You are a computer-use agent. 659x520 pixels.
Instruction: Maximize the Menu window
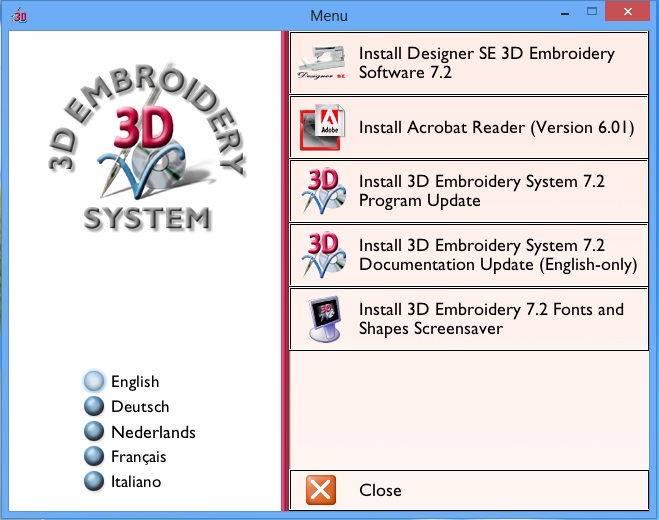click(x=592, y=12)
